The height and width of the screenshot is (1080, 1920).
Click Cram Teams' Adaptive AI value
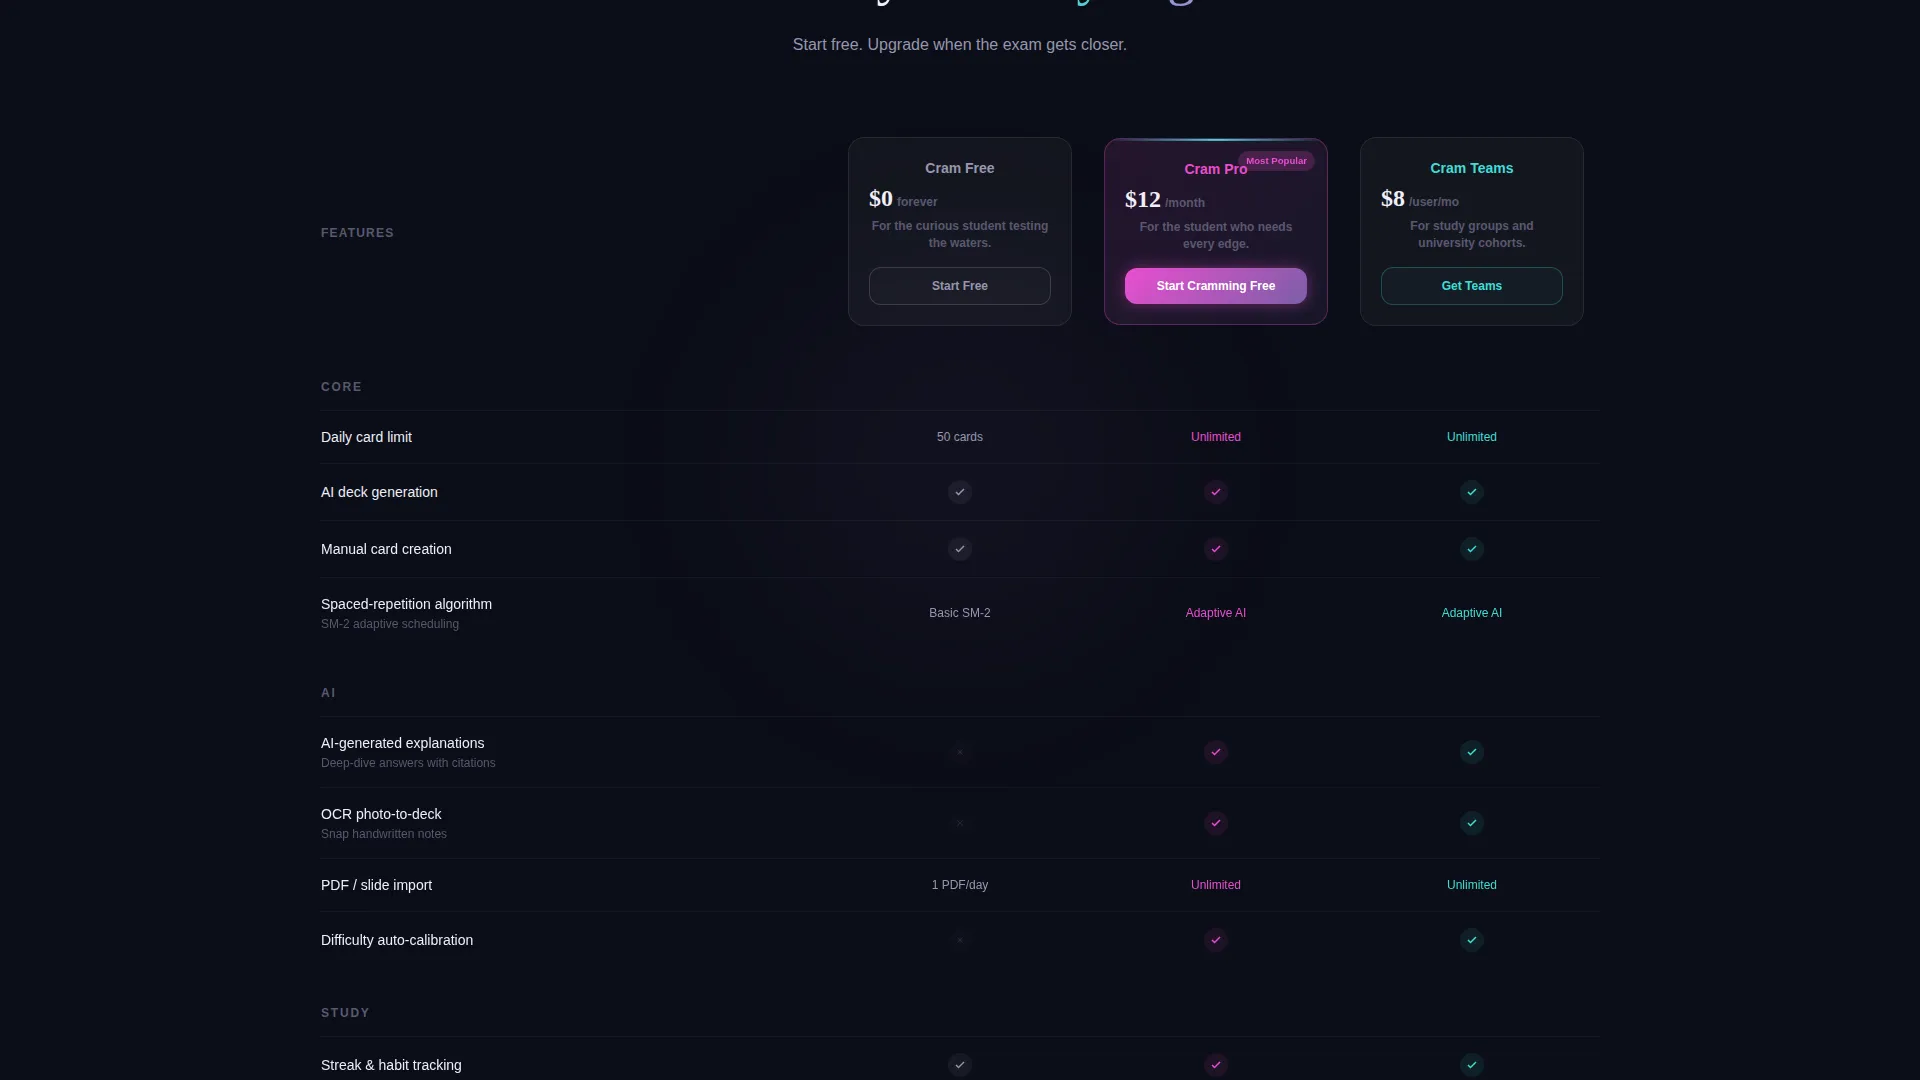(x=1471, y=613)
